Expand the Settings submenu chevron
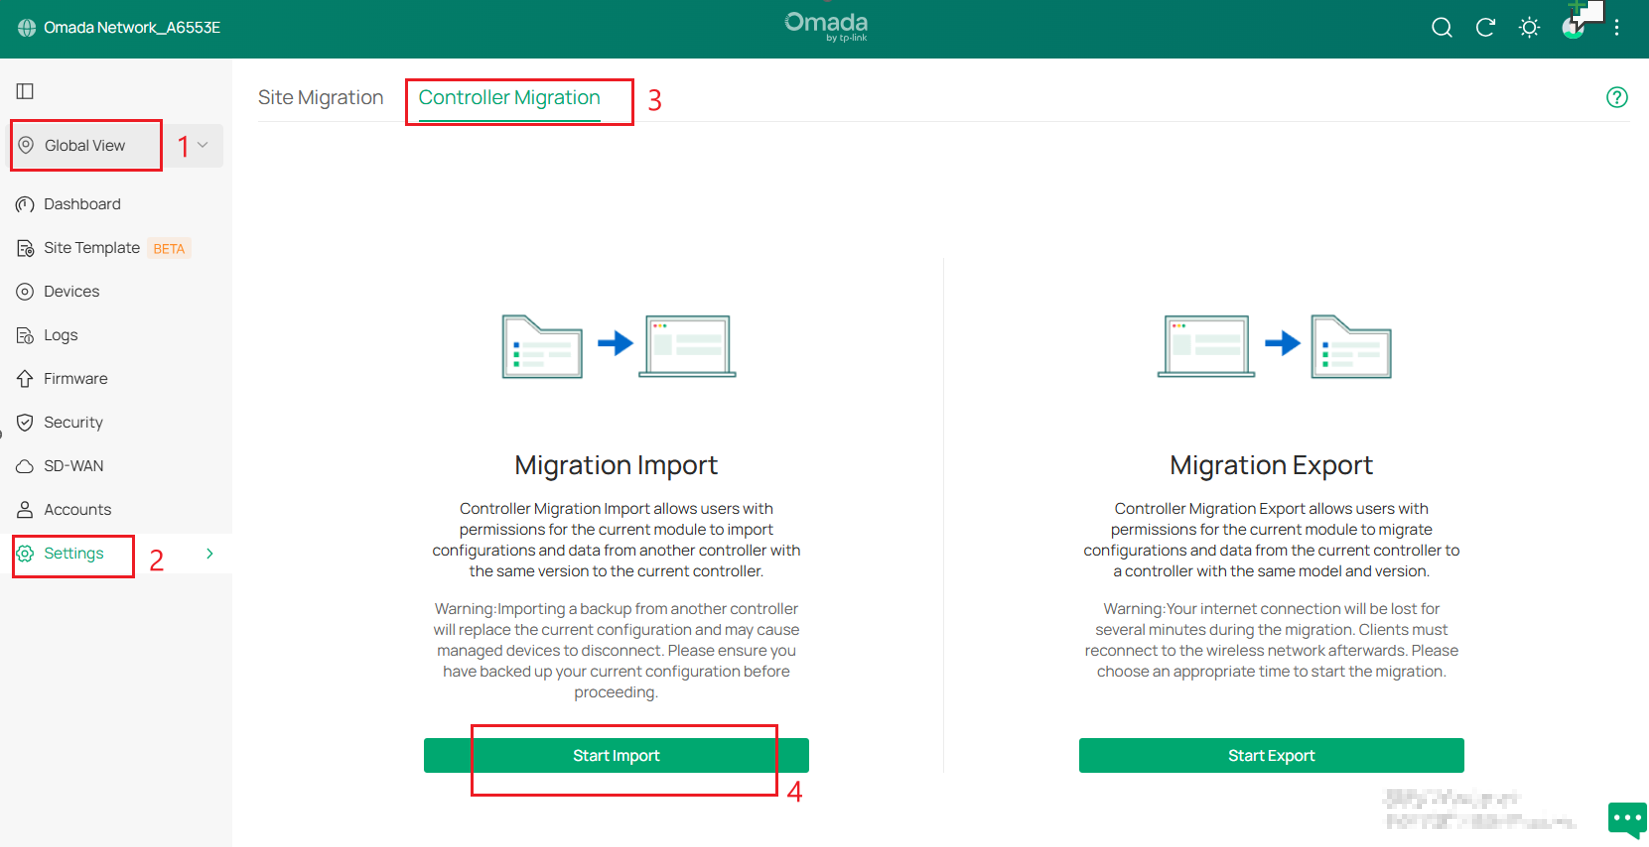The width and height of the screenshot is (1649, 847). tap(210, 553)
